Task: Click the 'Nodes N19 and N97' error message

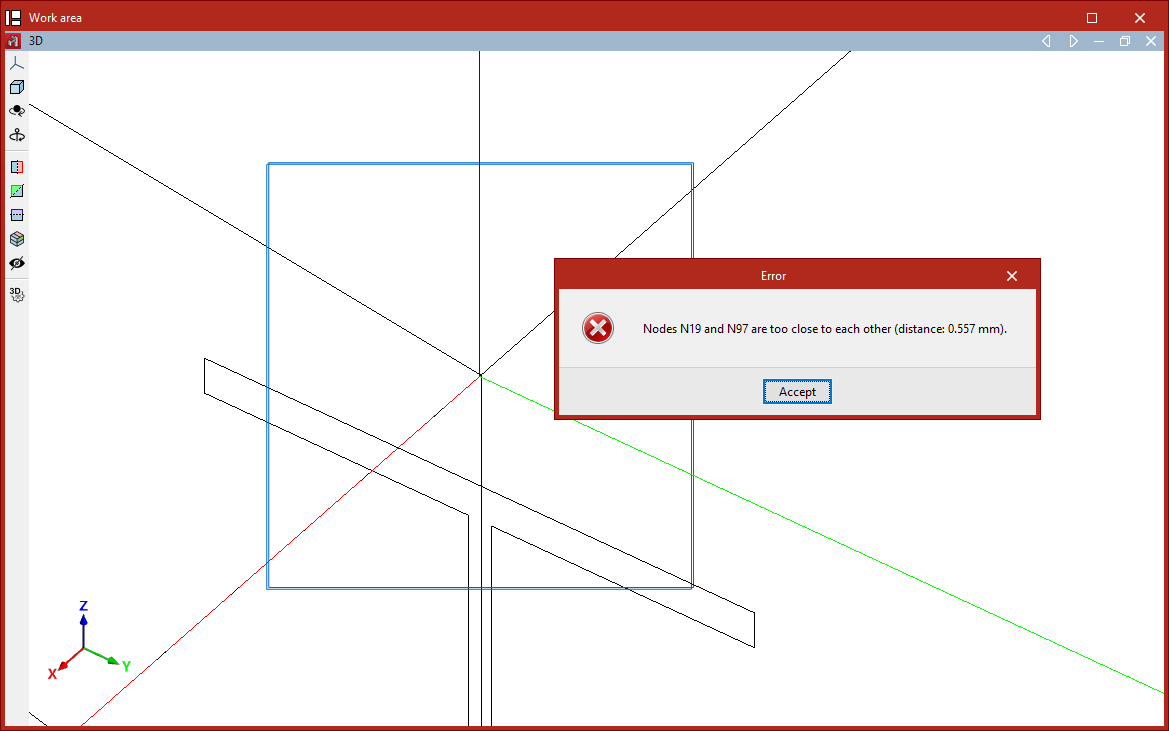Action: click(825, 329)
